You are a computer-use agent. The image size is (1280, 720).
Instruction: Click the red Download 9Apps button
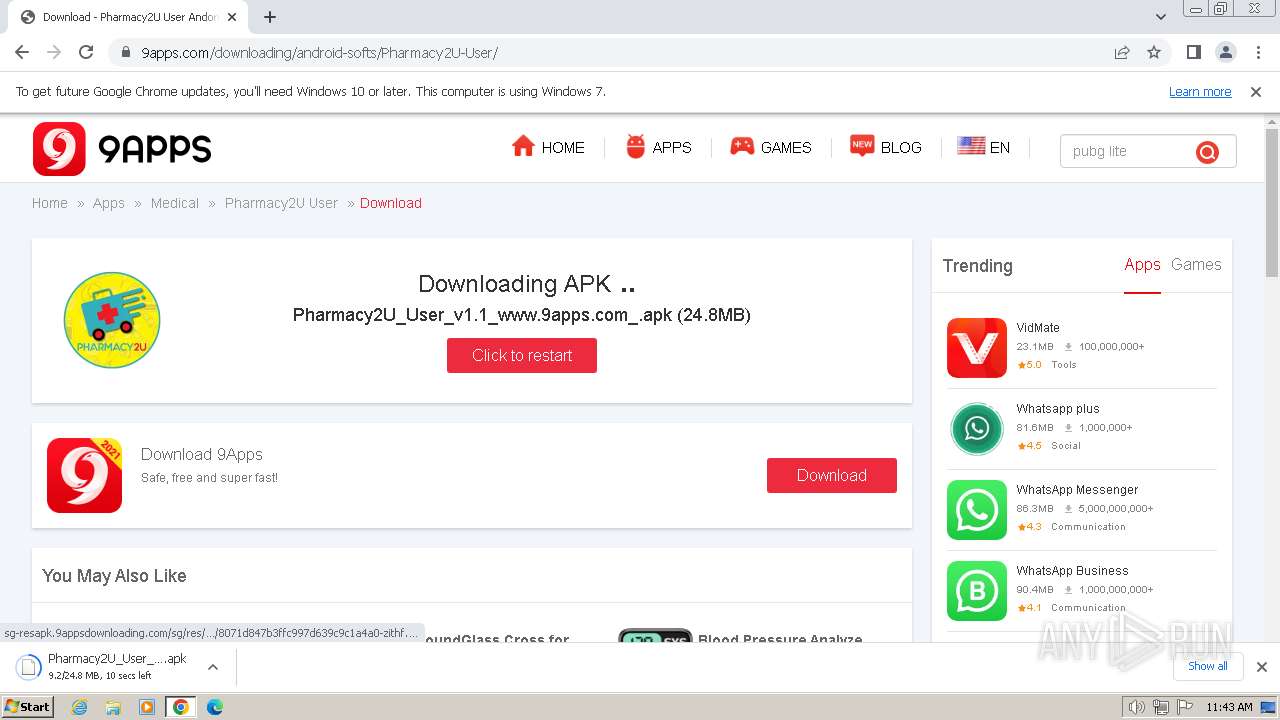[832, 475]
